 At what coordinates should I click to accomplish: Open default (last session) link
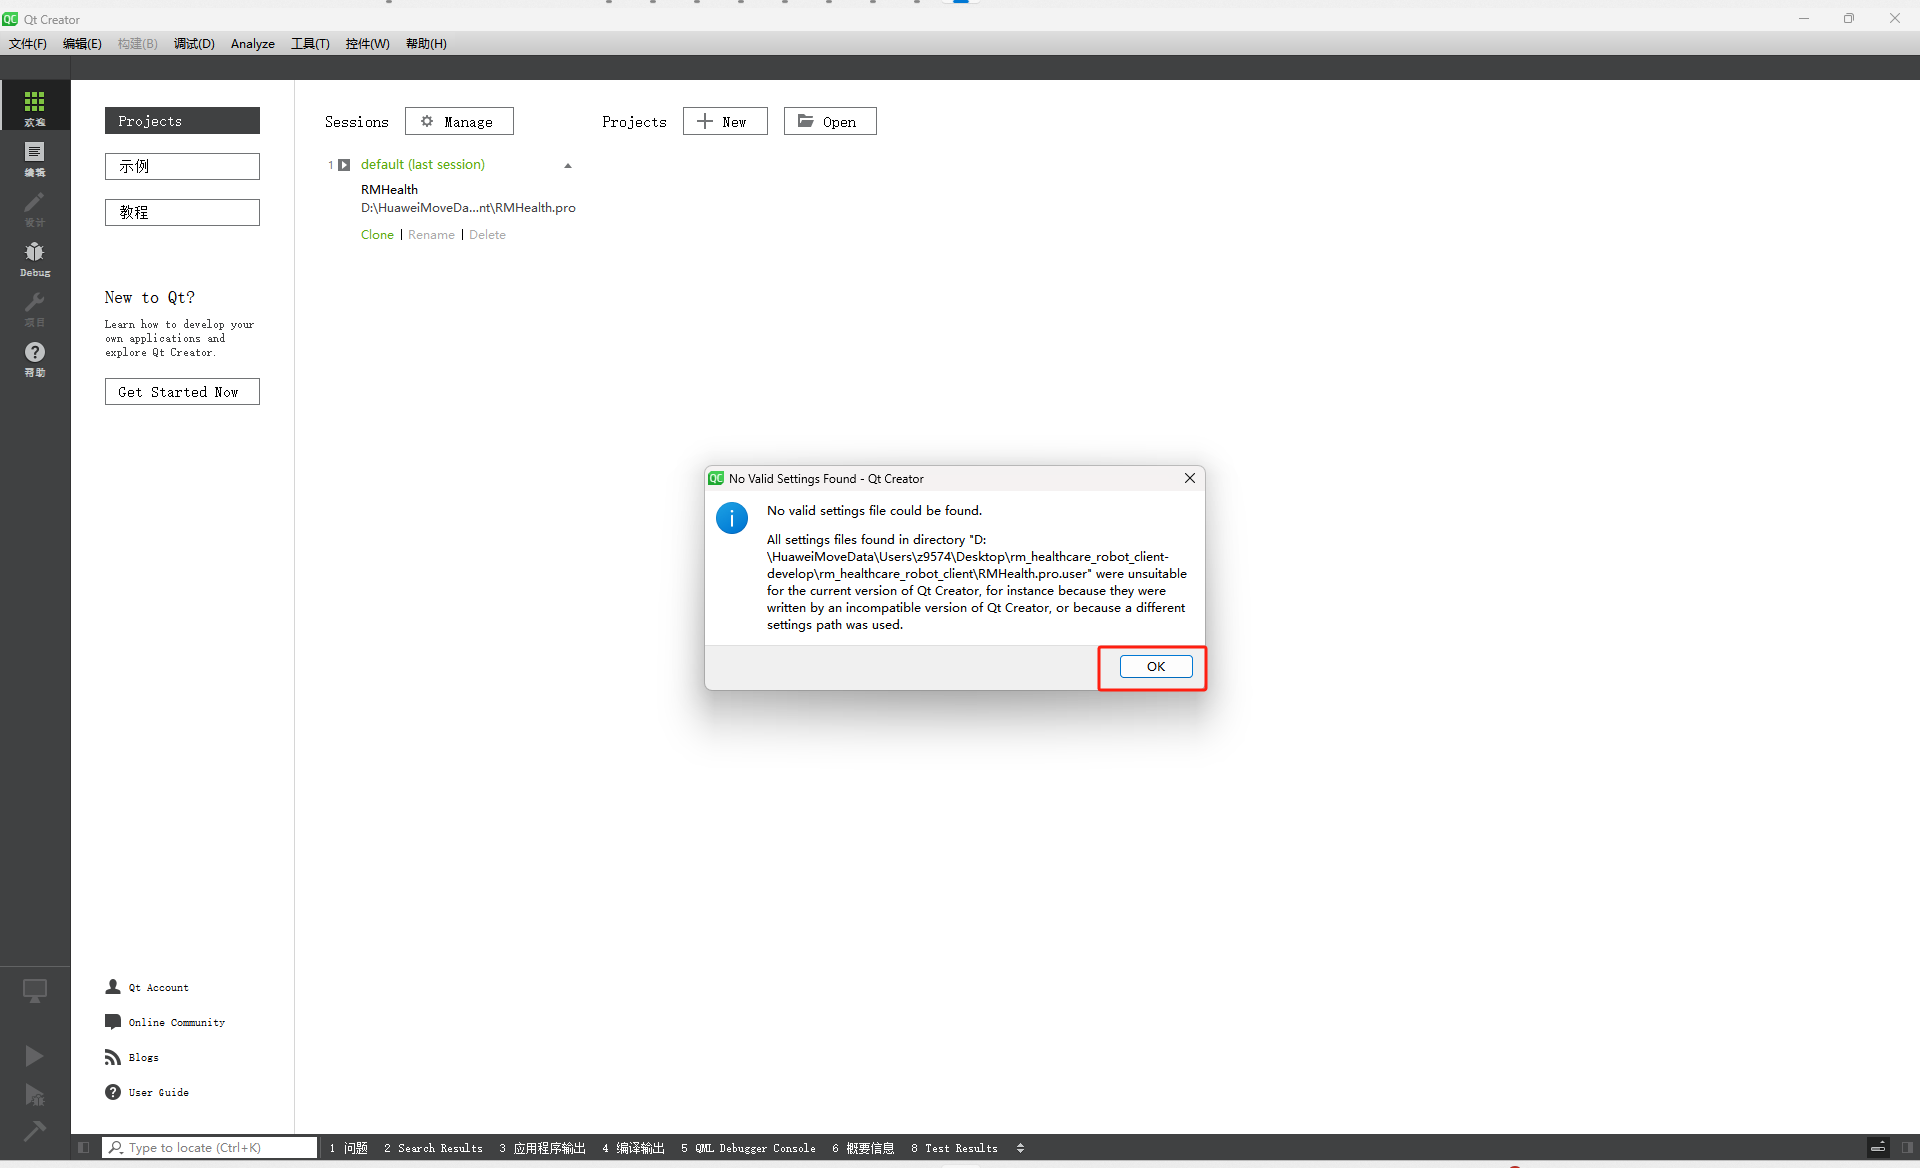(x=423, y=165)
